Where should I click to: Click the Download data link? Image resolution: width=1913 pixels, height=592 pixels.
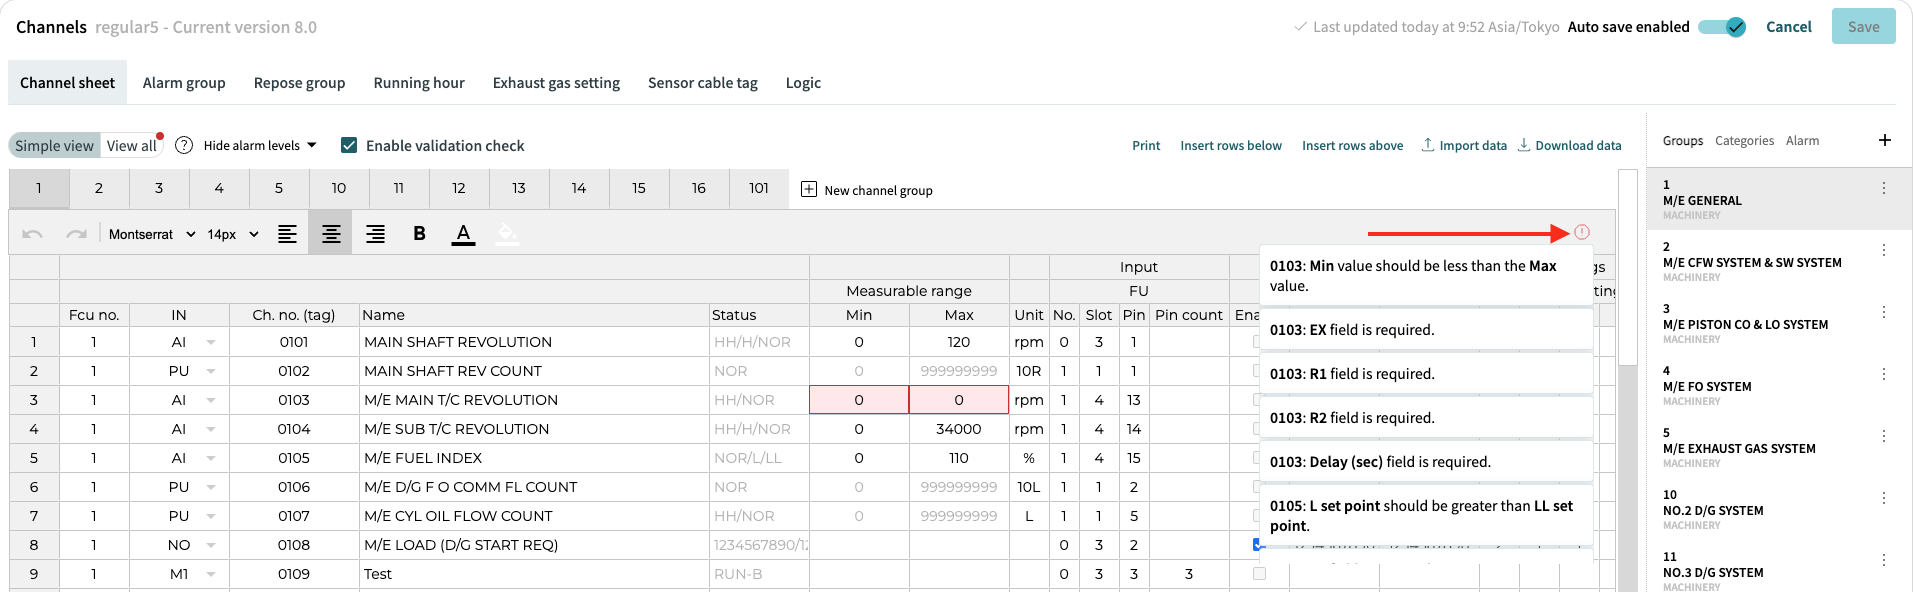(x=1569, y=145)
